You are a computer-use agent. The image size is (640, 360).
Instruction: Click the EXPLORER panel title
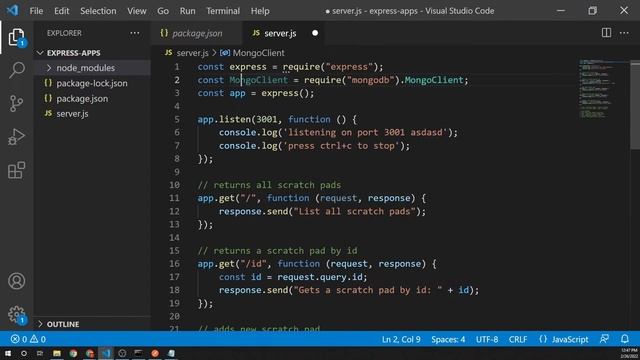tap(64, 33)
